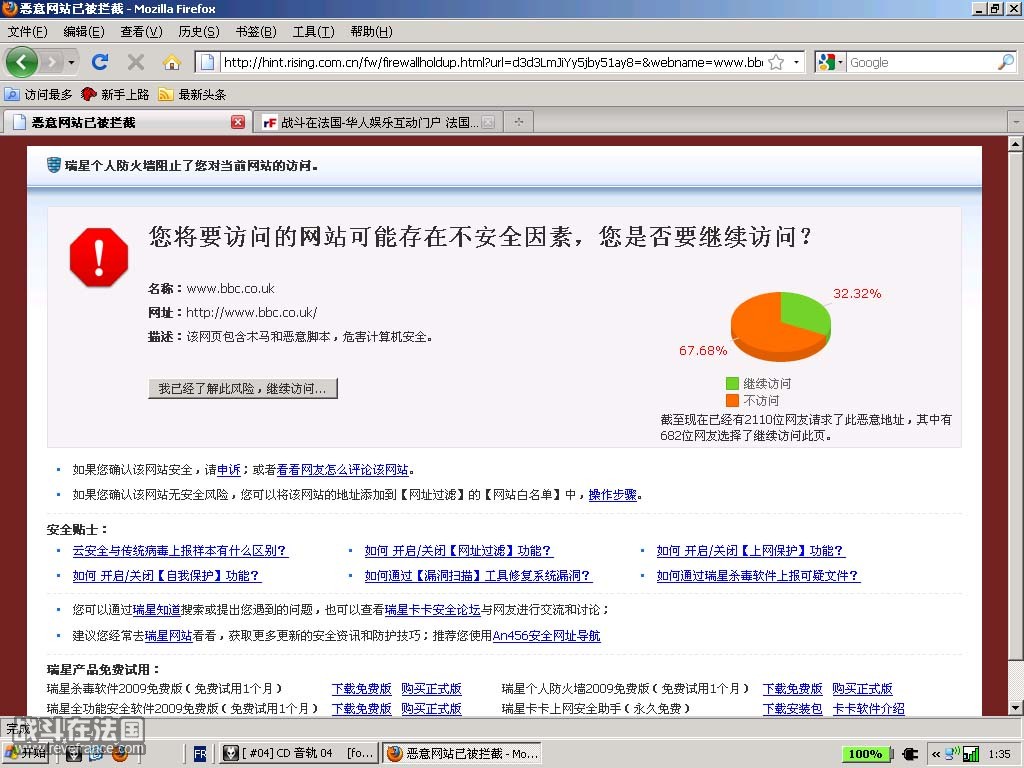Open the 历史 menu

pos(199,31)
